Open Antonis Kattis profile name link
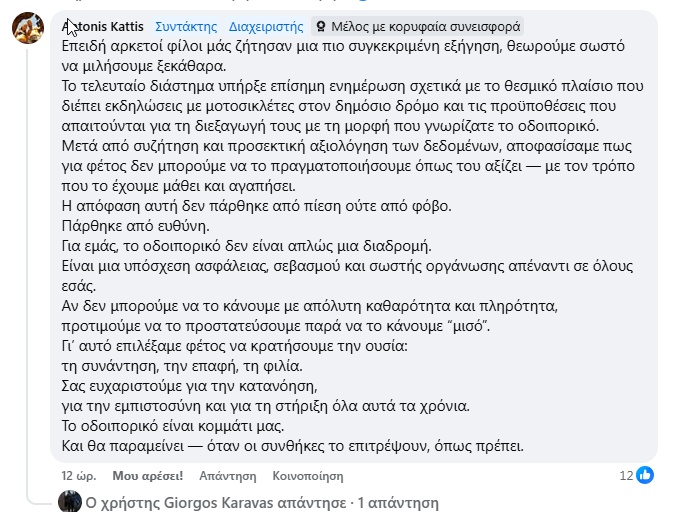 coord(106,26)
